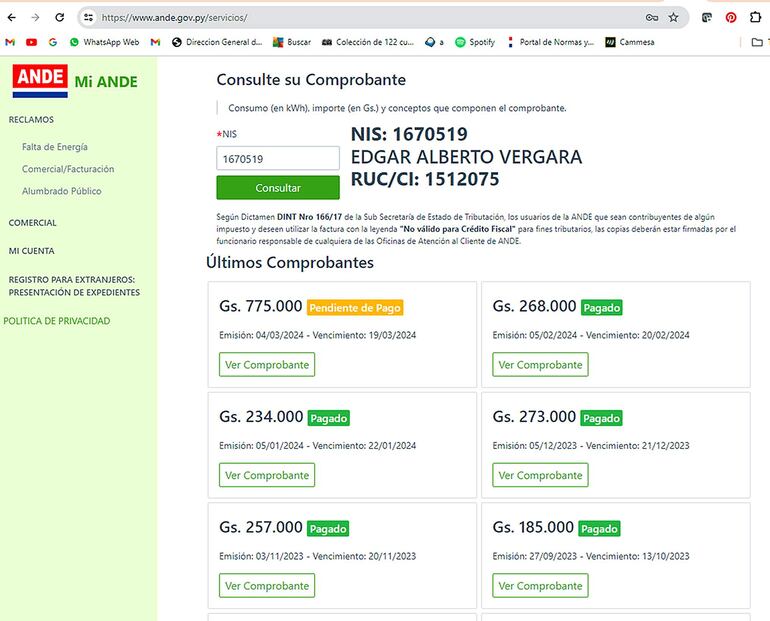Click the ANDE logo in the sidebar
Viewport: 770px width, 621px height.
tap(40, 80)
